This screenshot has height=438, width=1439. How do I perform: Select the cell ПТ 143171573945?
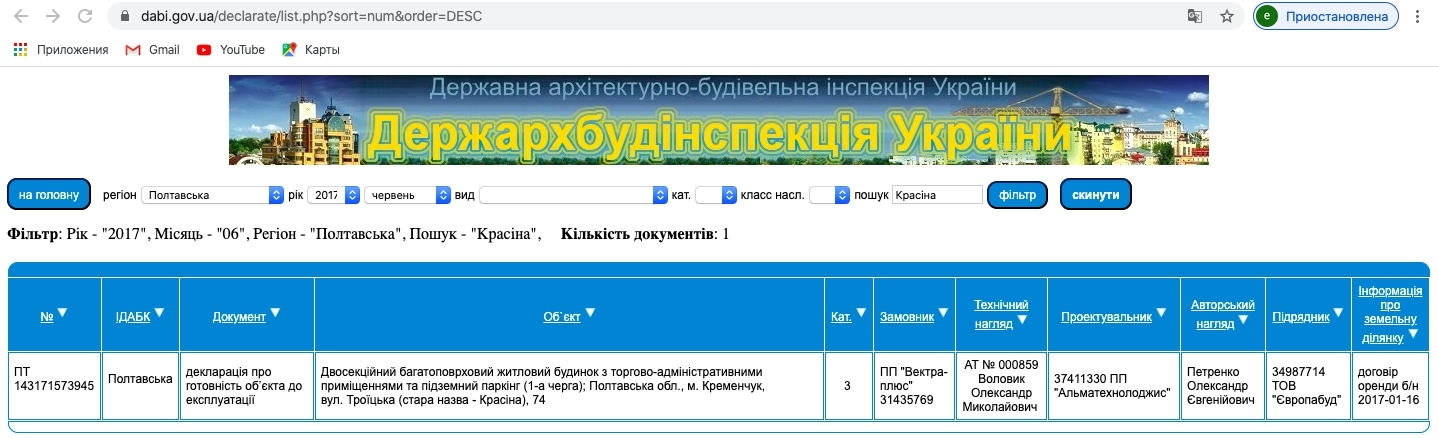coord(55,386)
